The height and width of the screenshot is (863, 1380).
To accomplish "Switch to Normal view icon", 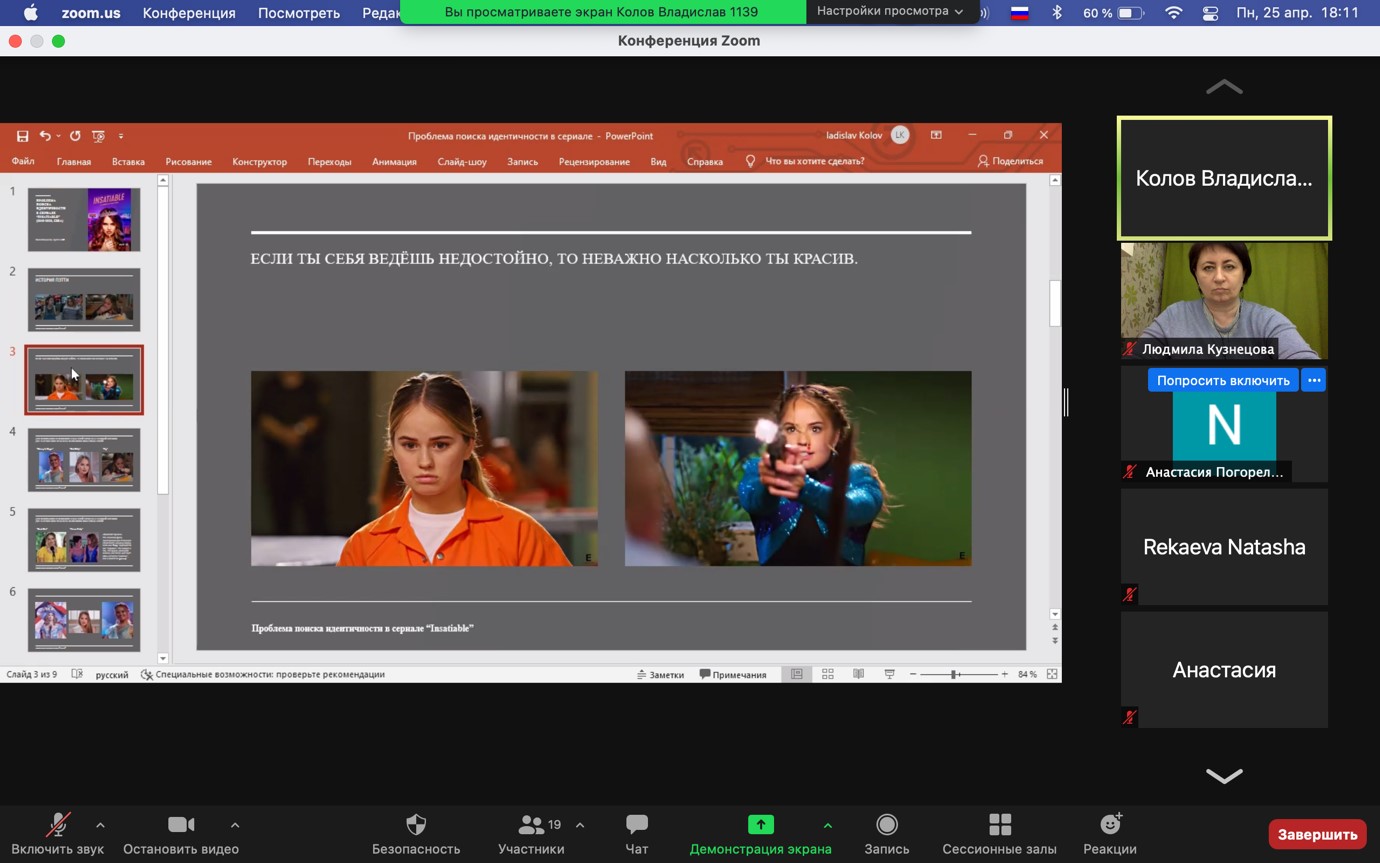I will (x=797, y=675).
